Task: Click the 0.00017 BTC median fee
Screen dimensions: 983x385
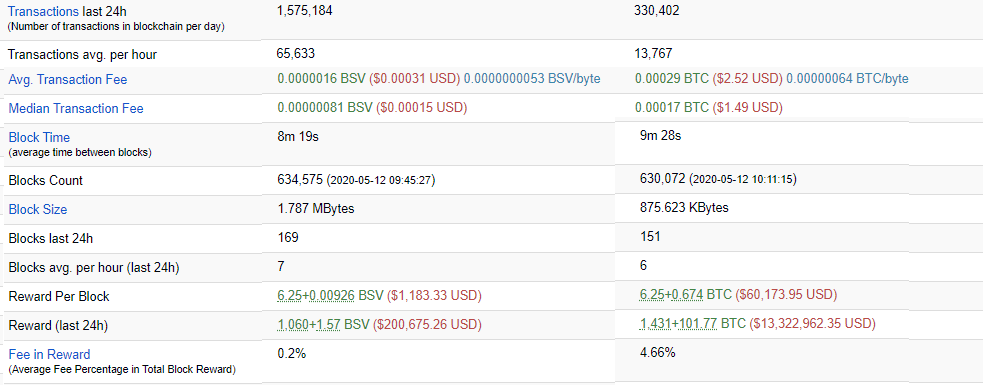Action: coord(671,108)
